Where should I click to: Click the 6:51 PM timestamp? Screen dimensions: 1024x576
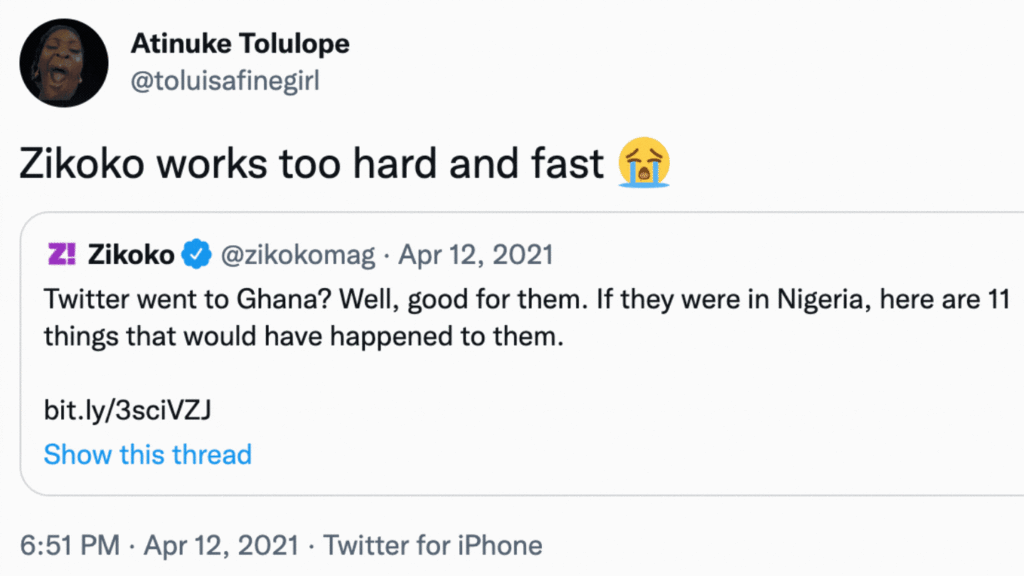point(69,546)
